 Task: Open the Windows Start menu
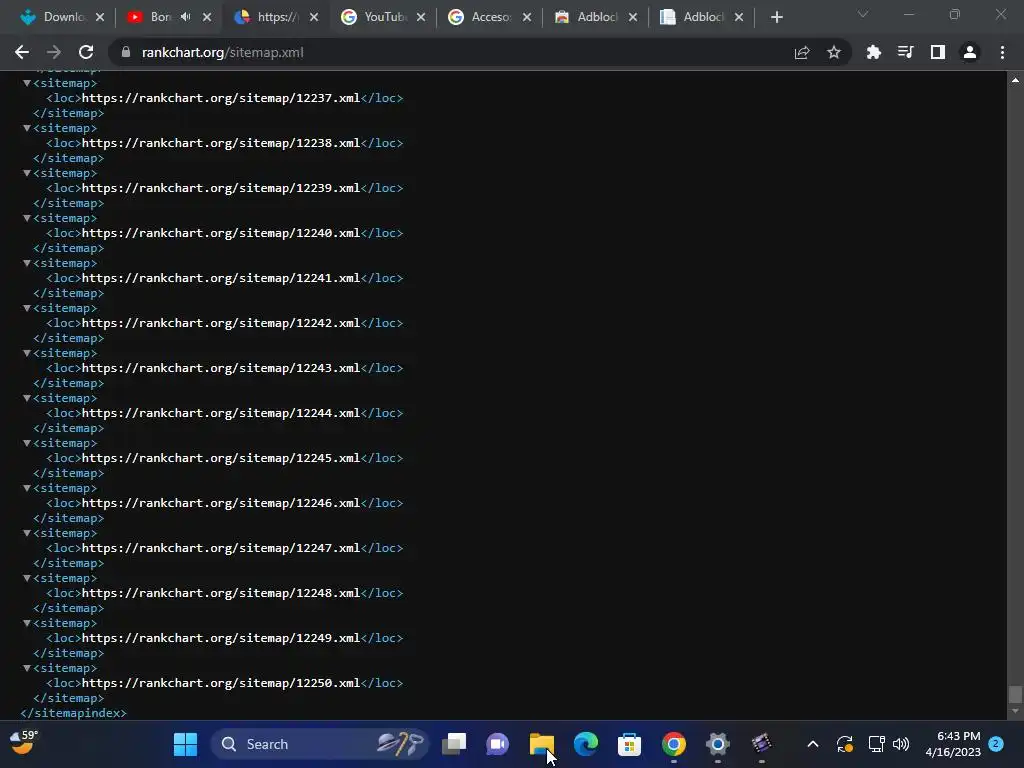click(x=185, y=744)
